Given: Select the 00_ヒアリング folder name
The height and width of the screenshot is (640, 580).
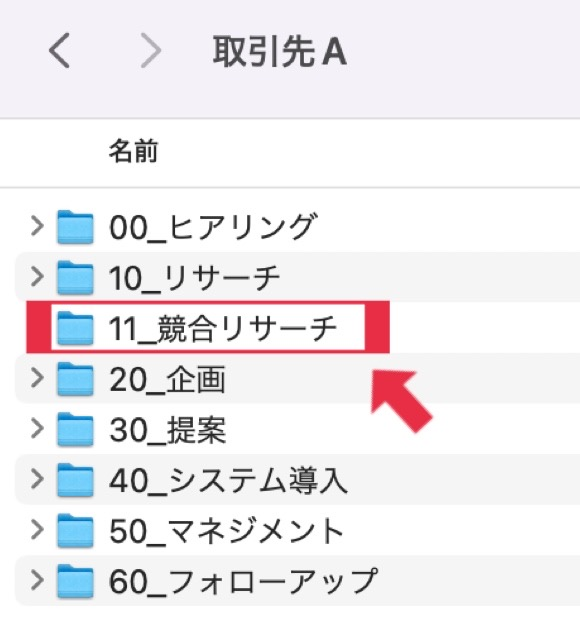Looking at the screenshot, I should click(x=213, y=227).
